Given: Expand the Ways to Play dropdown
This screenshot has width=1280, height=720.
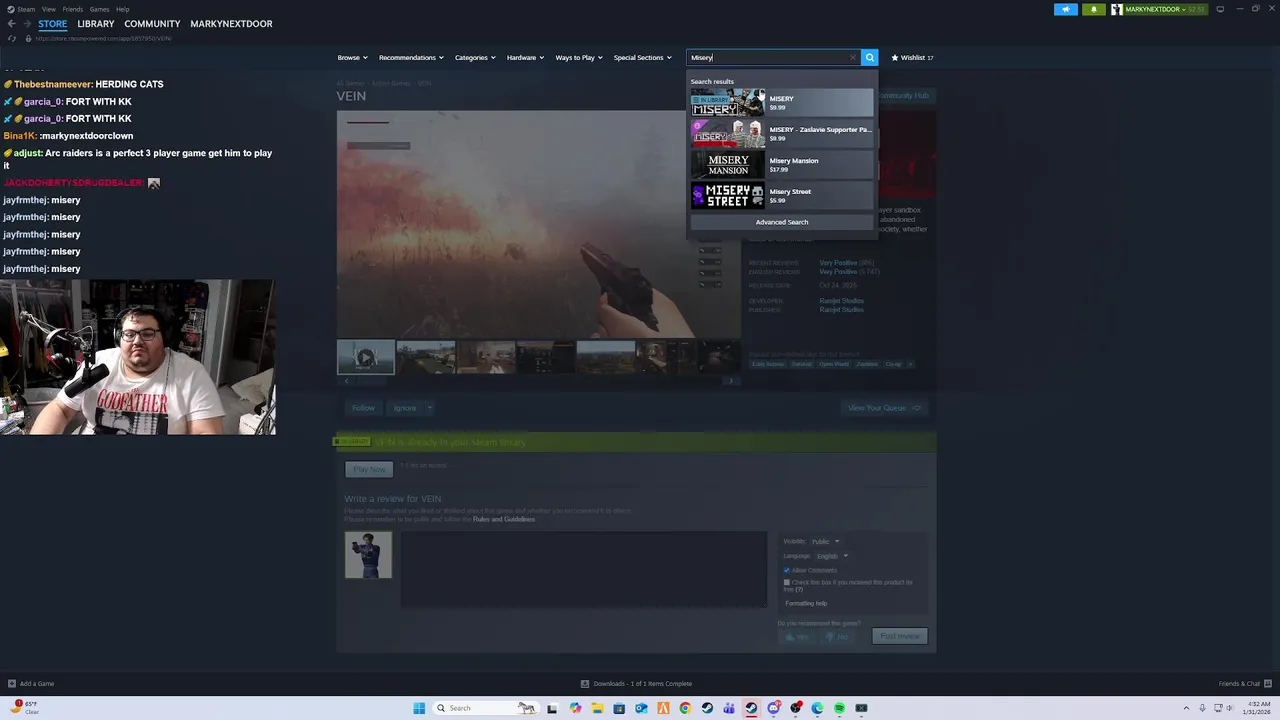Looking at the screenshot, I should (x=579, y=57).
